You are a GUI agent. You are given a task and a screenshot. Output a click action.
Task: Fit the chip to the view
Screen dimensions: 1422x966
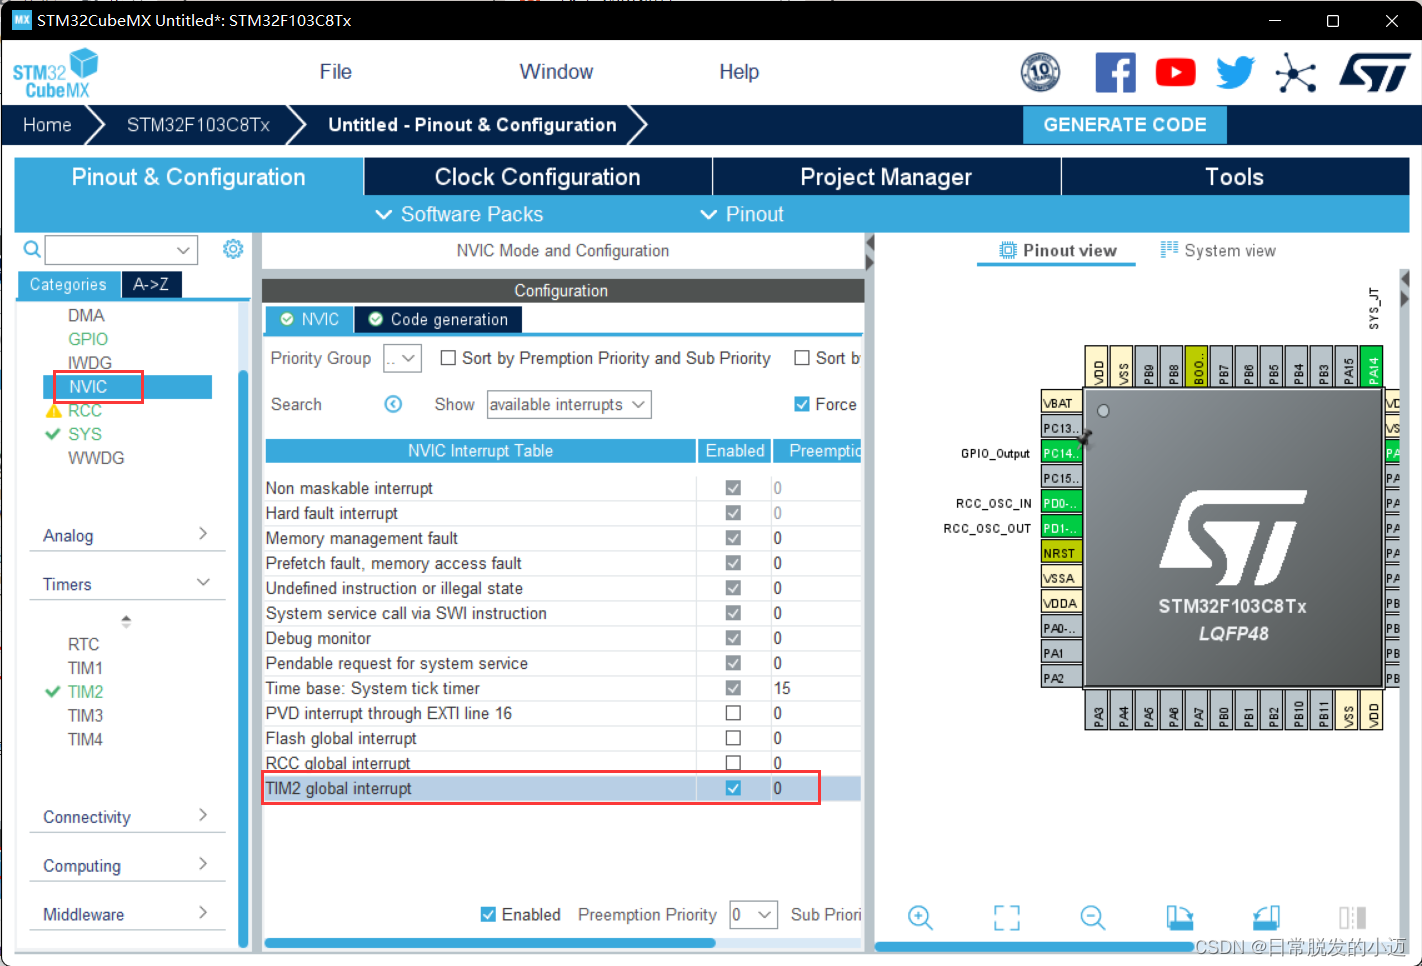coord(1007,918)
